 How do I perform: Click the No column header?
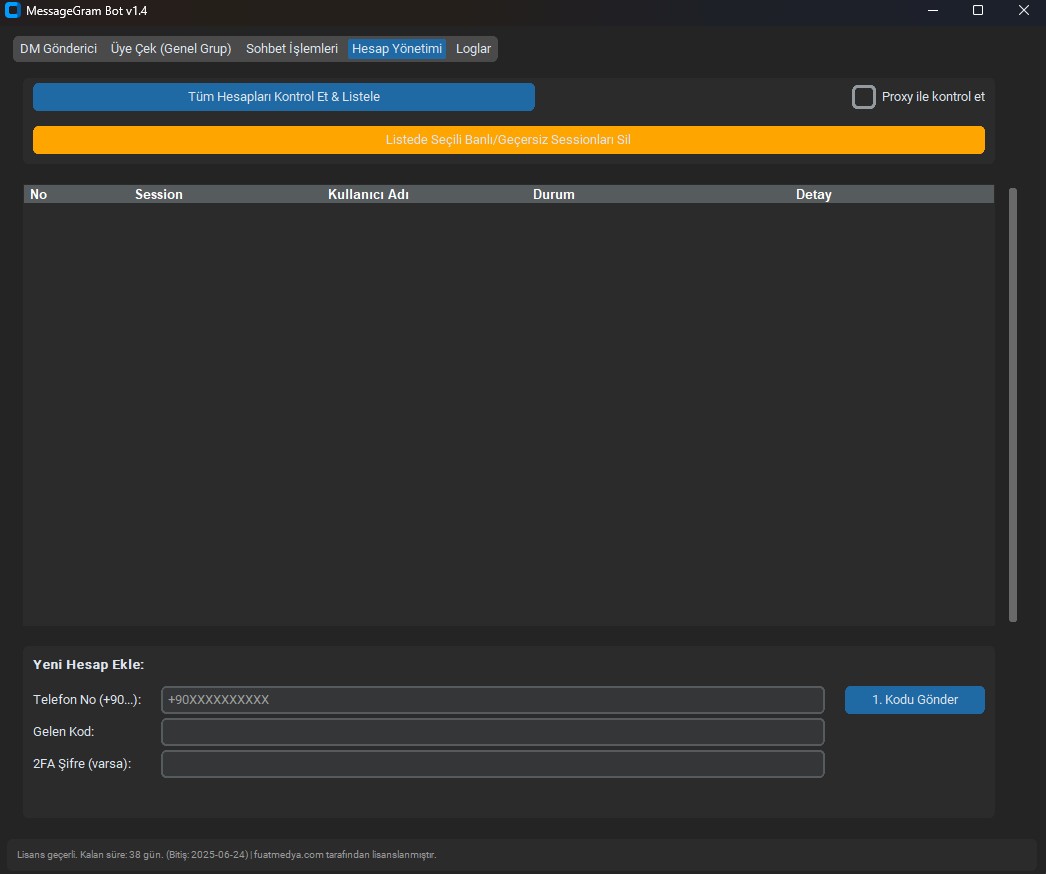point(39,194)
